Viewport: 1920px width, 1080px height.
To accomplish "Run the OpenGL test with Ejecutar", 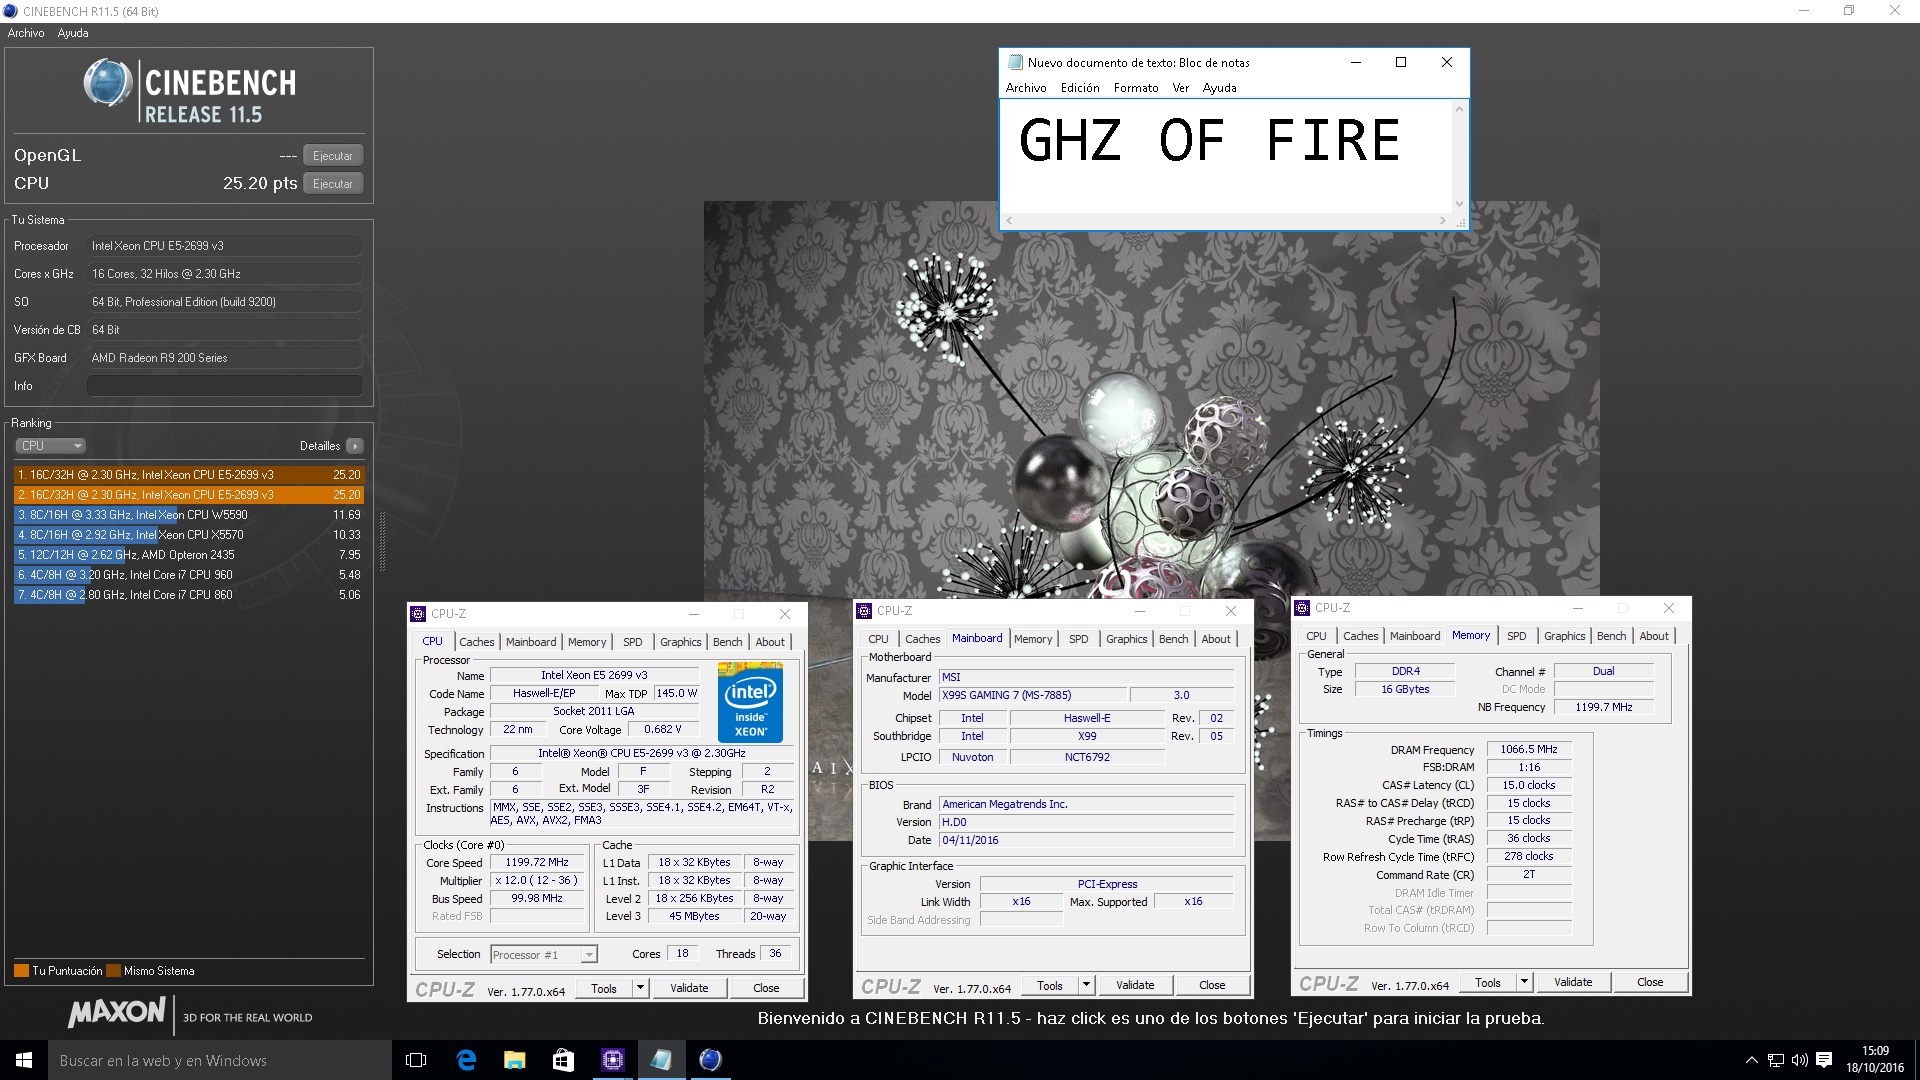I will pos(333,156).
